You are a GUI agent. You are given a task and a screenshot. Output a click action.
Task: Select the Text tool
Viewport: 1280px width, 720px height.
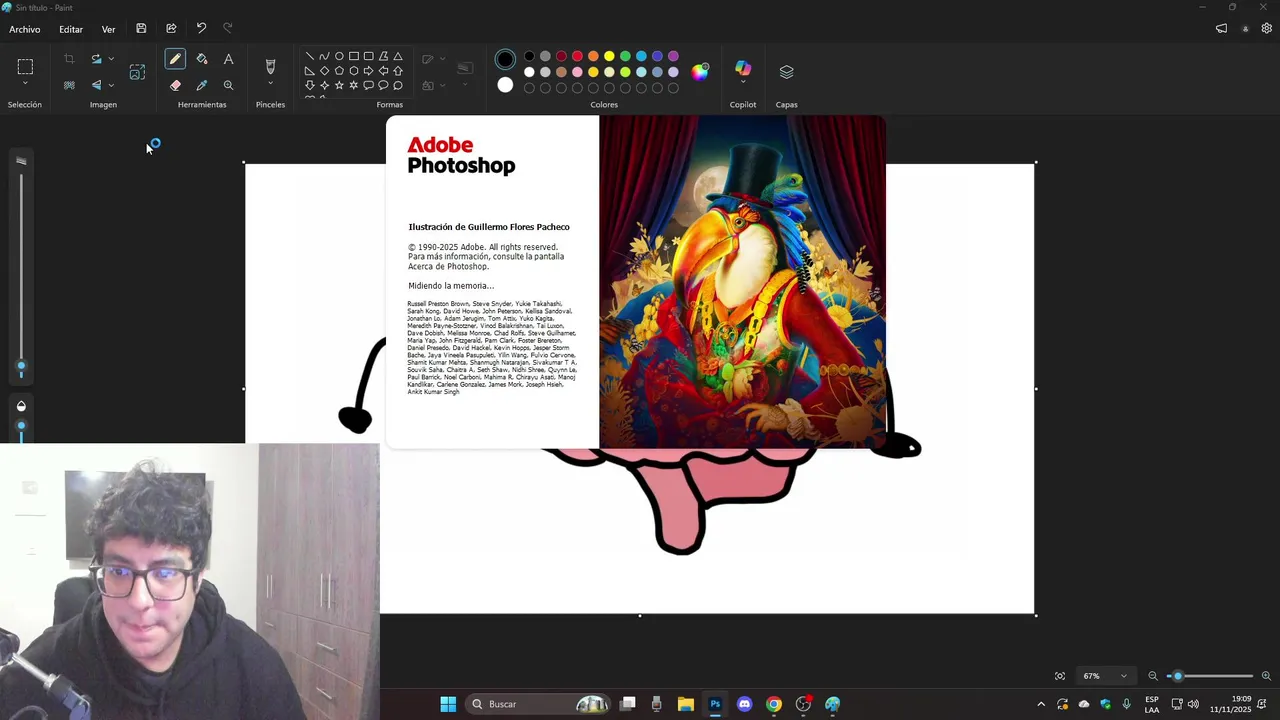point(228,60)
